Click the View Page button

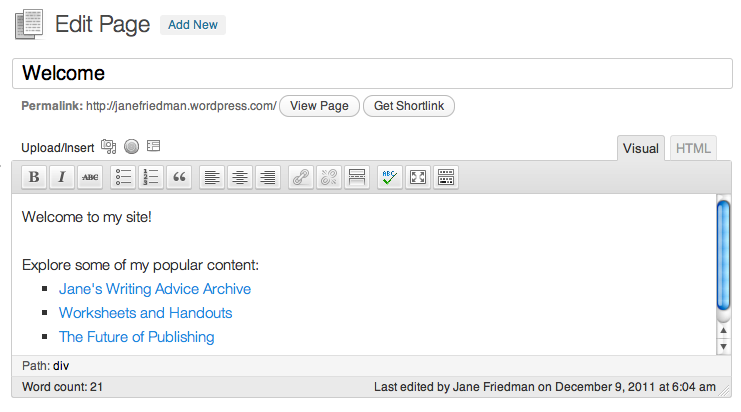[319, 106]
